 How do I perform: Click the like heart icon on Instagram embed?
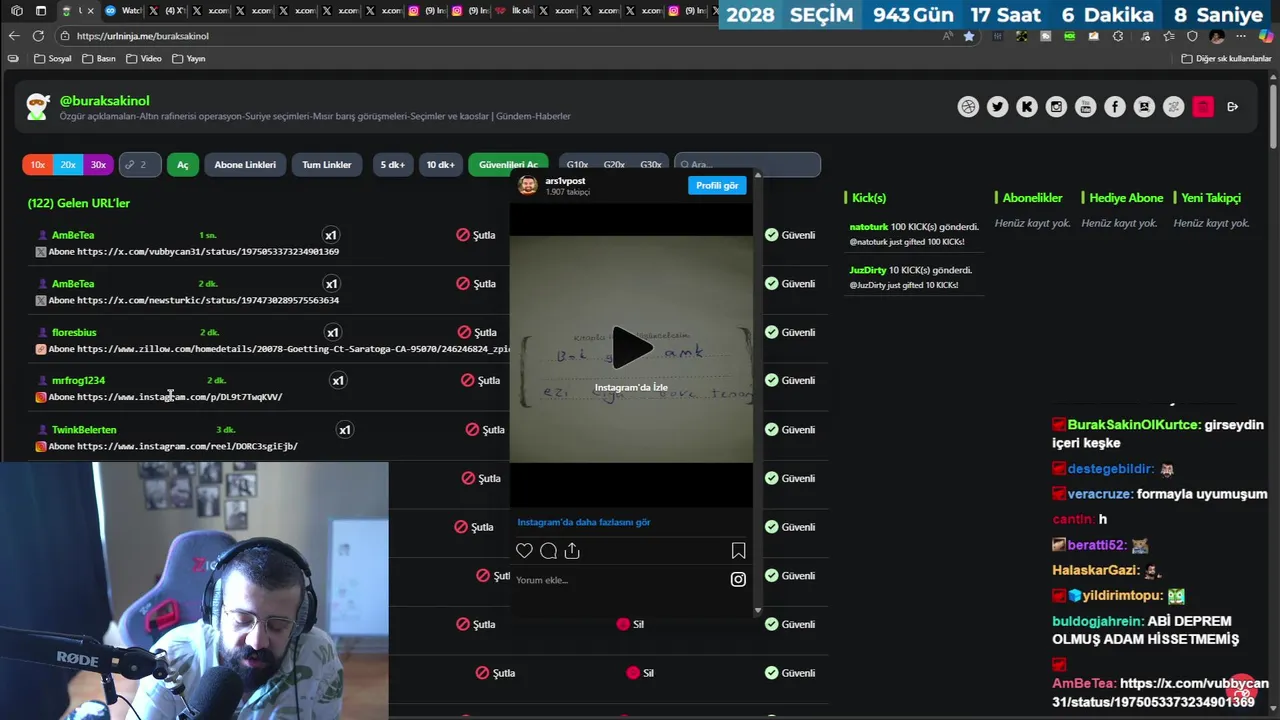(524, 551)
